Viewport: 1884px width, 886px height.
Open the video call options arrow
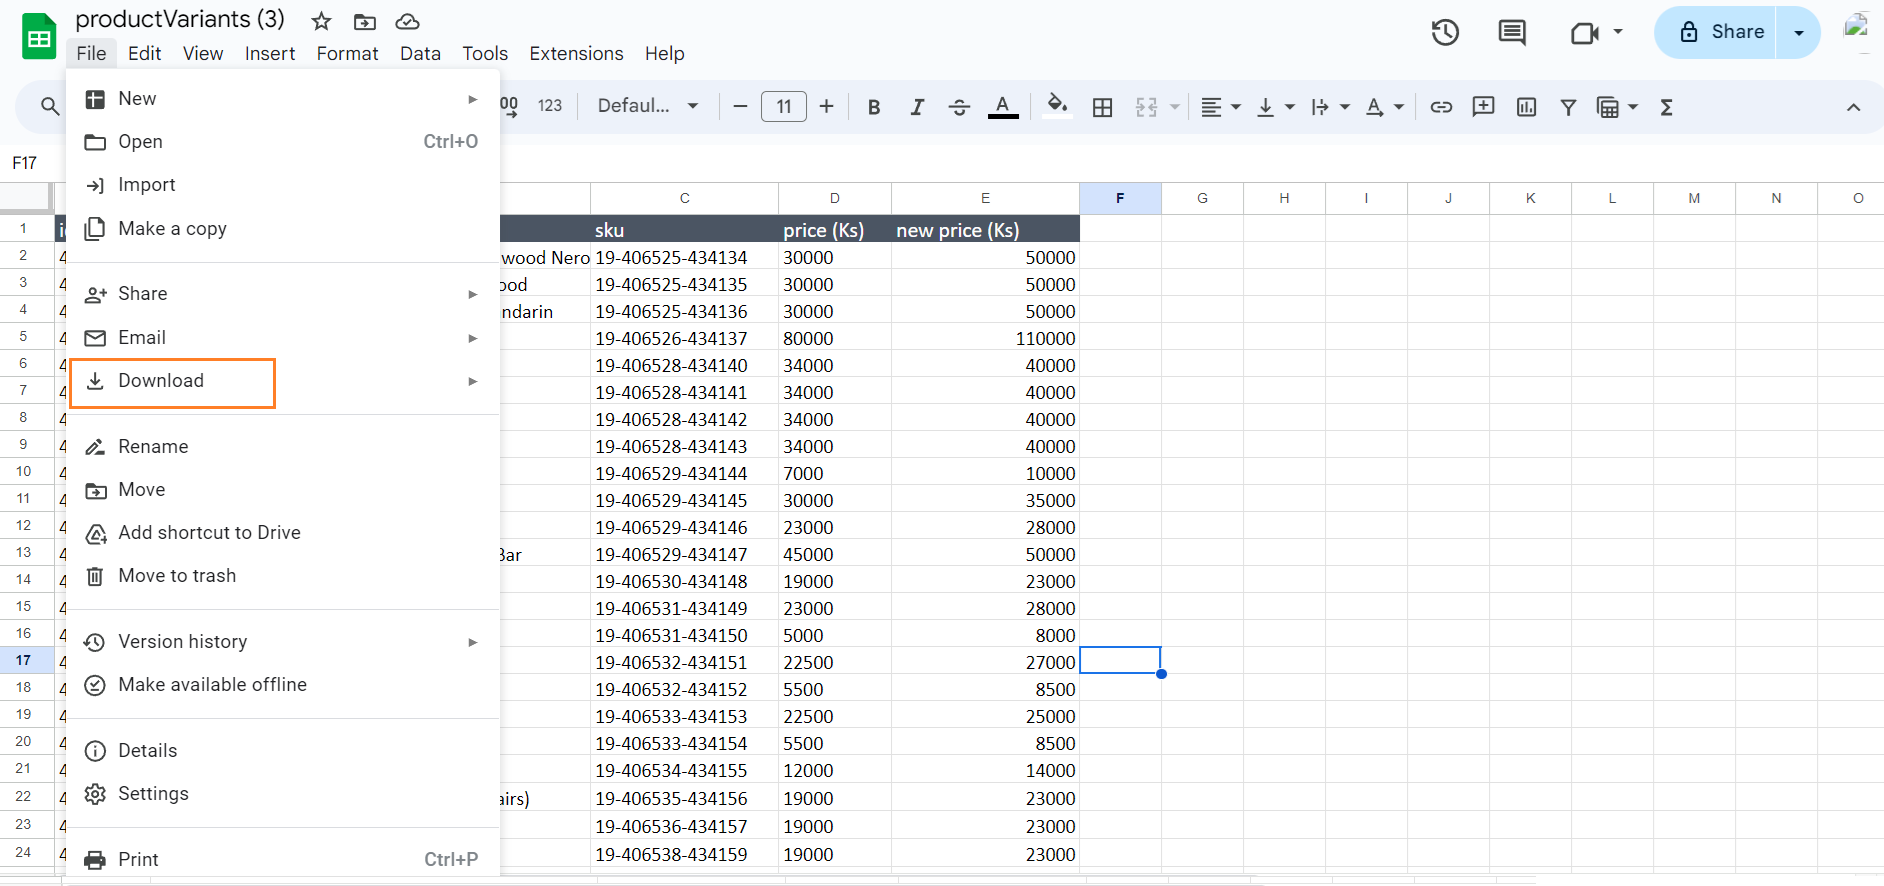[1618, 32]
